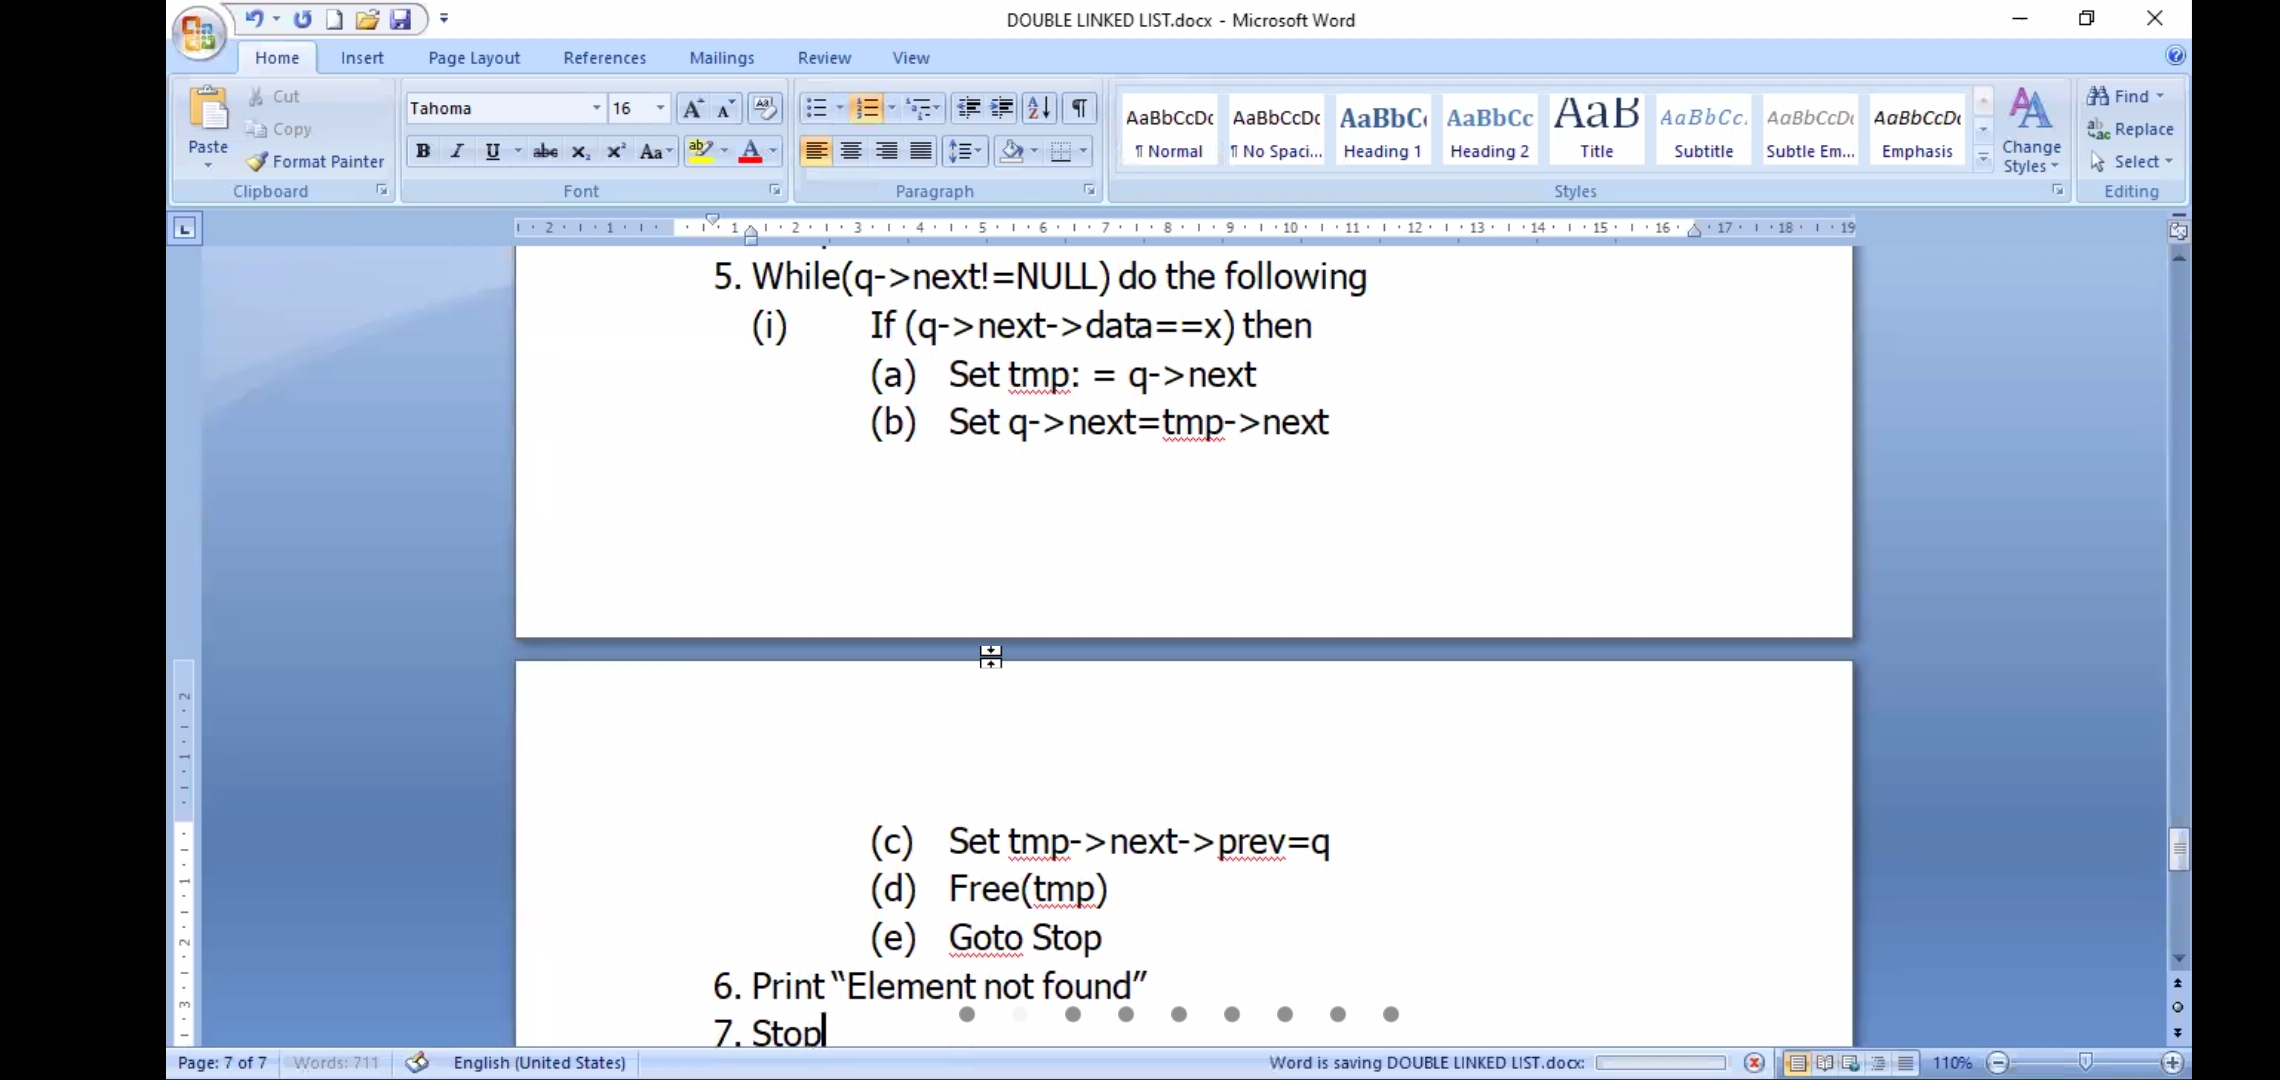Open the Office button menu
The width and height of the screenshot is (2280, 1080).
(198, 35)
